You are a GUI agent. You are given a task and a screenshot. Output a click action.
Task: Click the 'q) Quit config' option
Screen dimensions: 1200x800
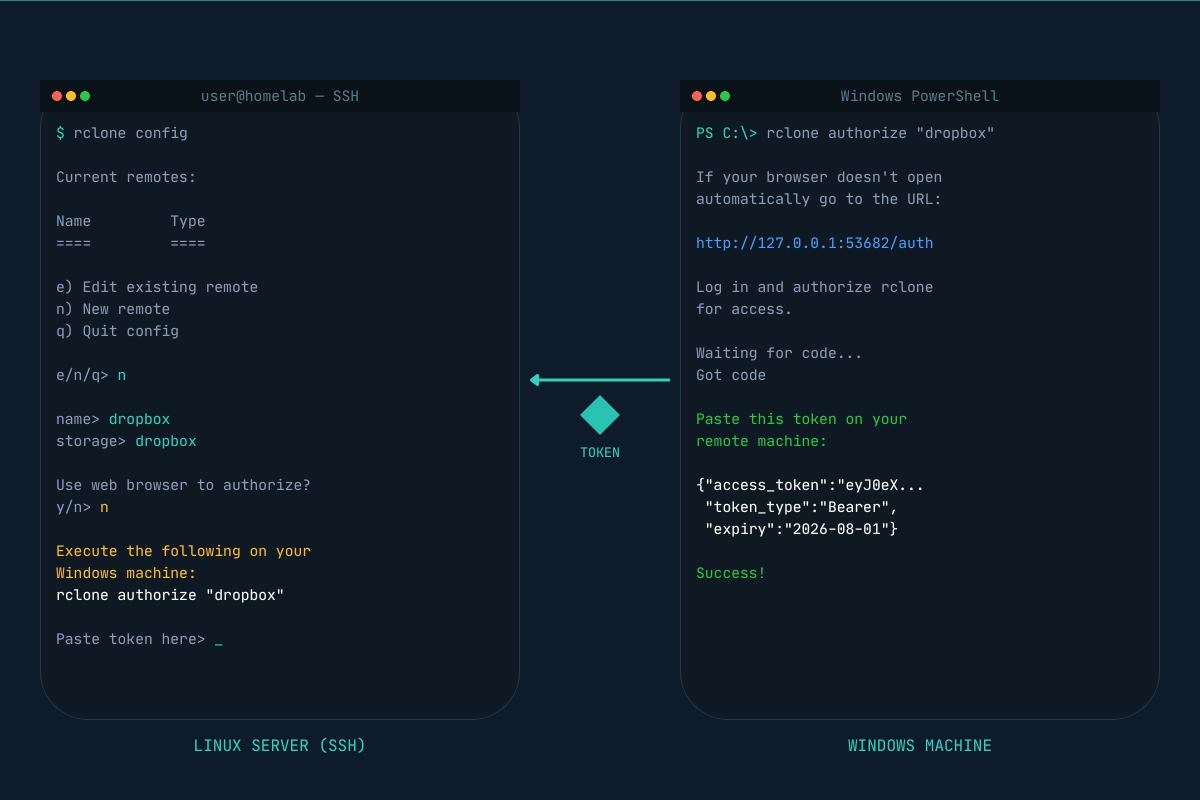(117, 331)
